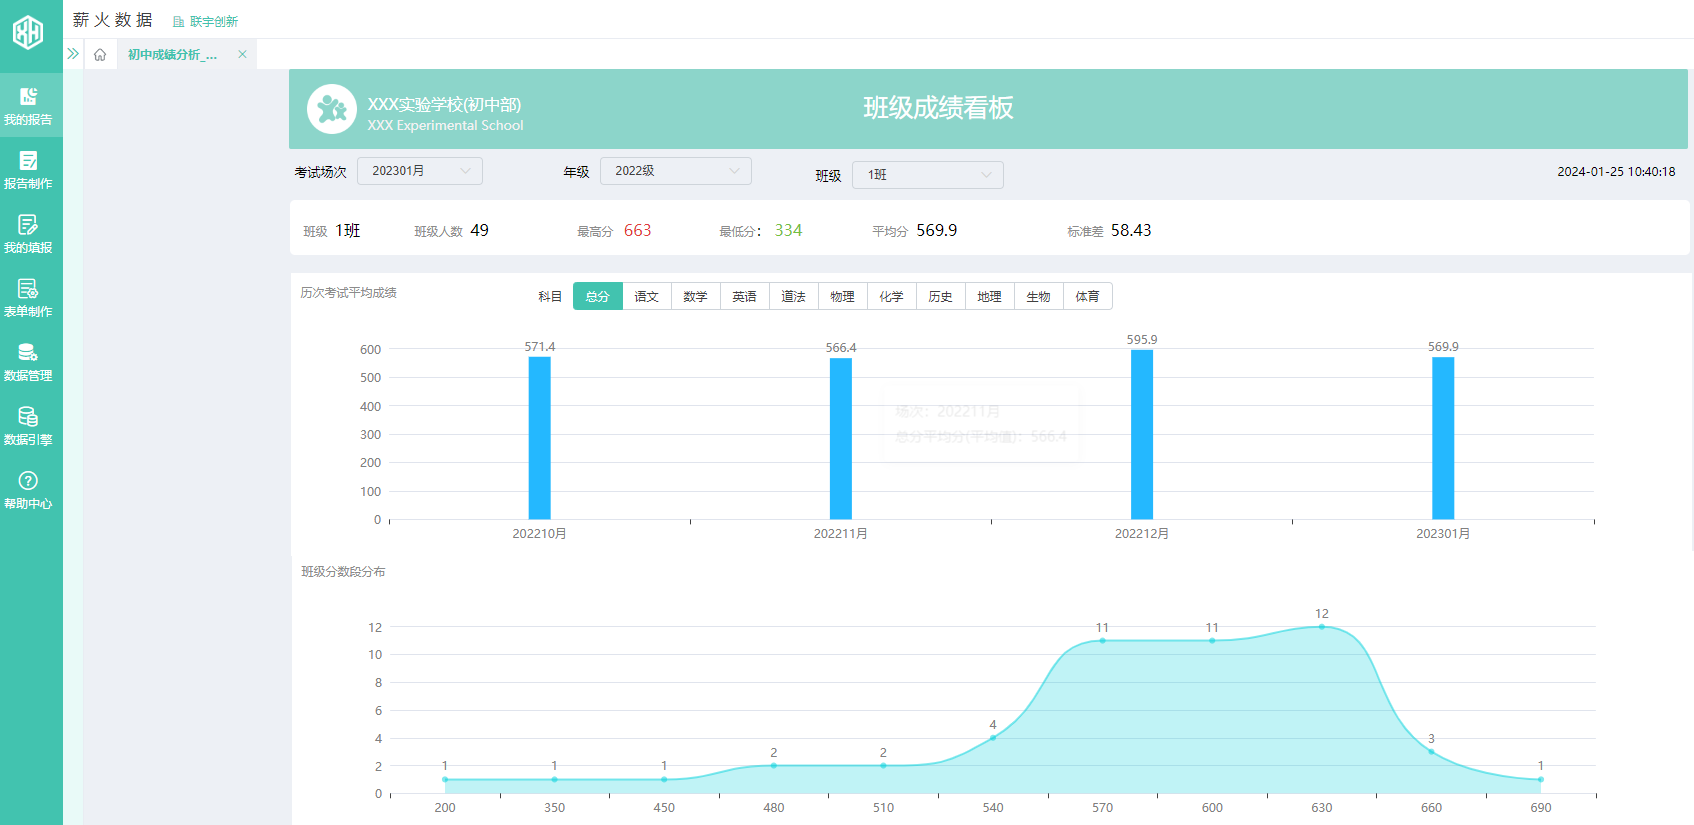1694x825 pixels.
Task: Select the 体育 subject tab
Action: tap(1088, 296)
